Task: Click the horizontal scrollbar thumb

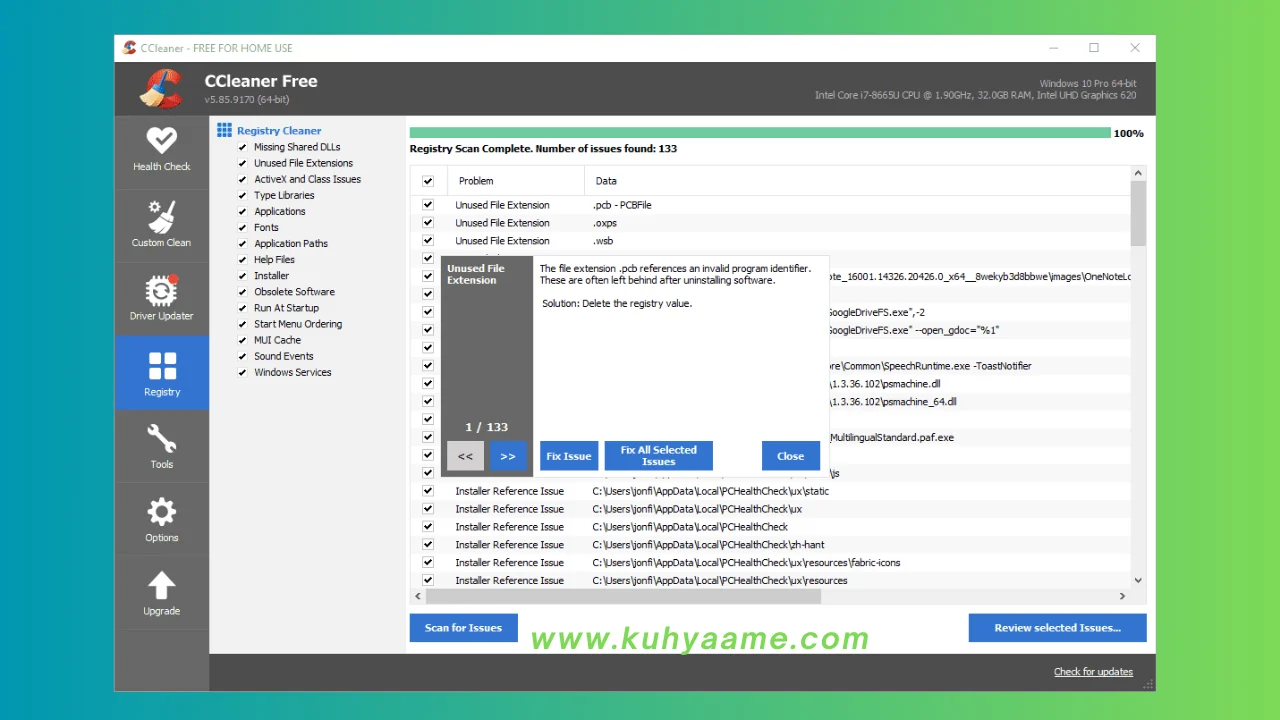Action: [x=623, y=596]
